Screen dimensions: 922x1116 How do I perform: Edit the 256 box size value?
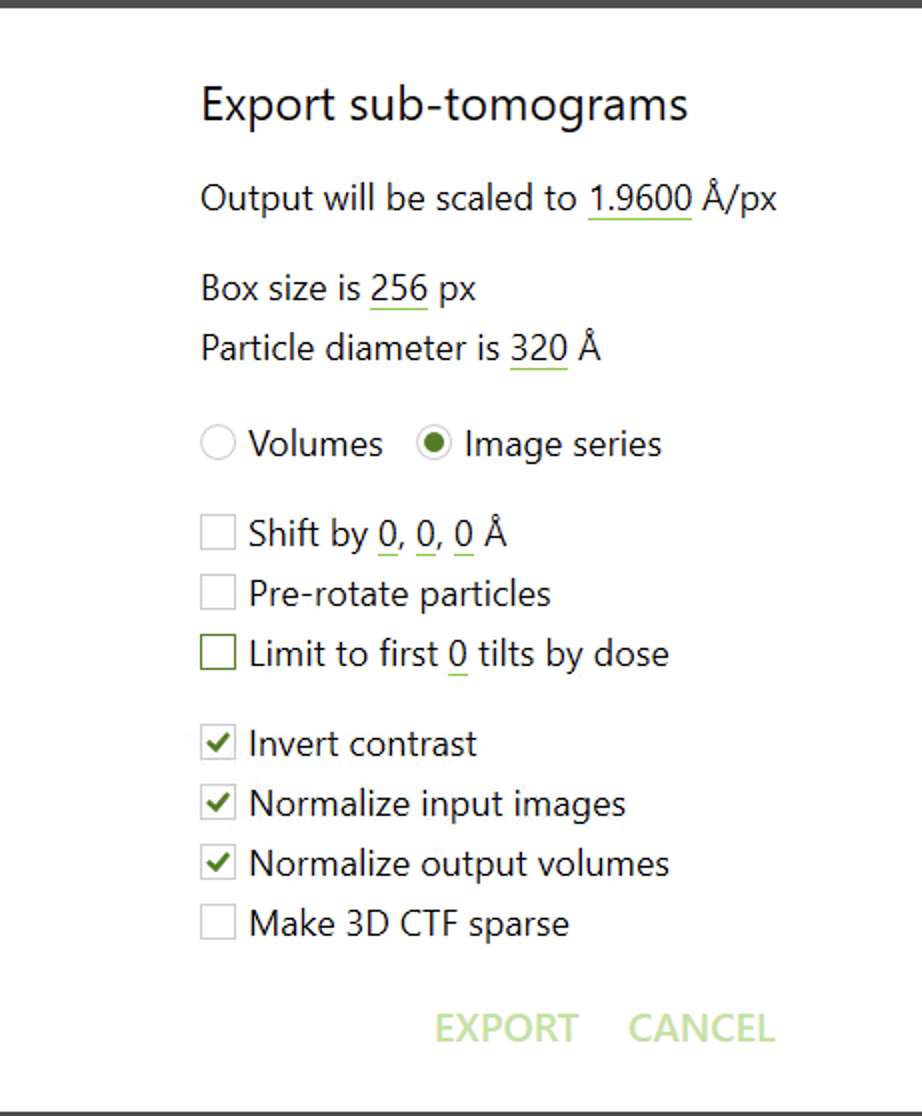(398, 289)
